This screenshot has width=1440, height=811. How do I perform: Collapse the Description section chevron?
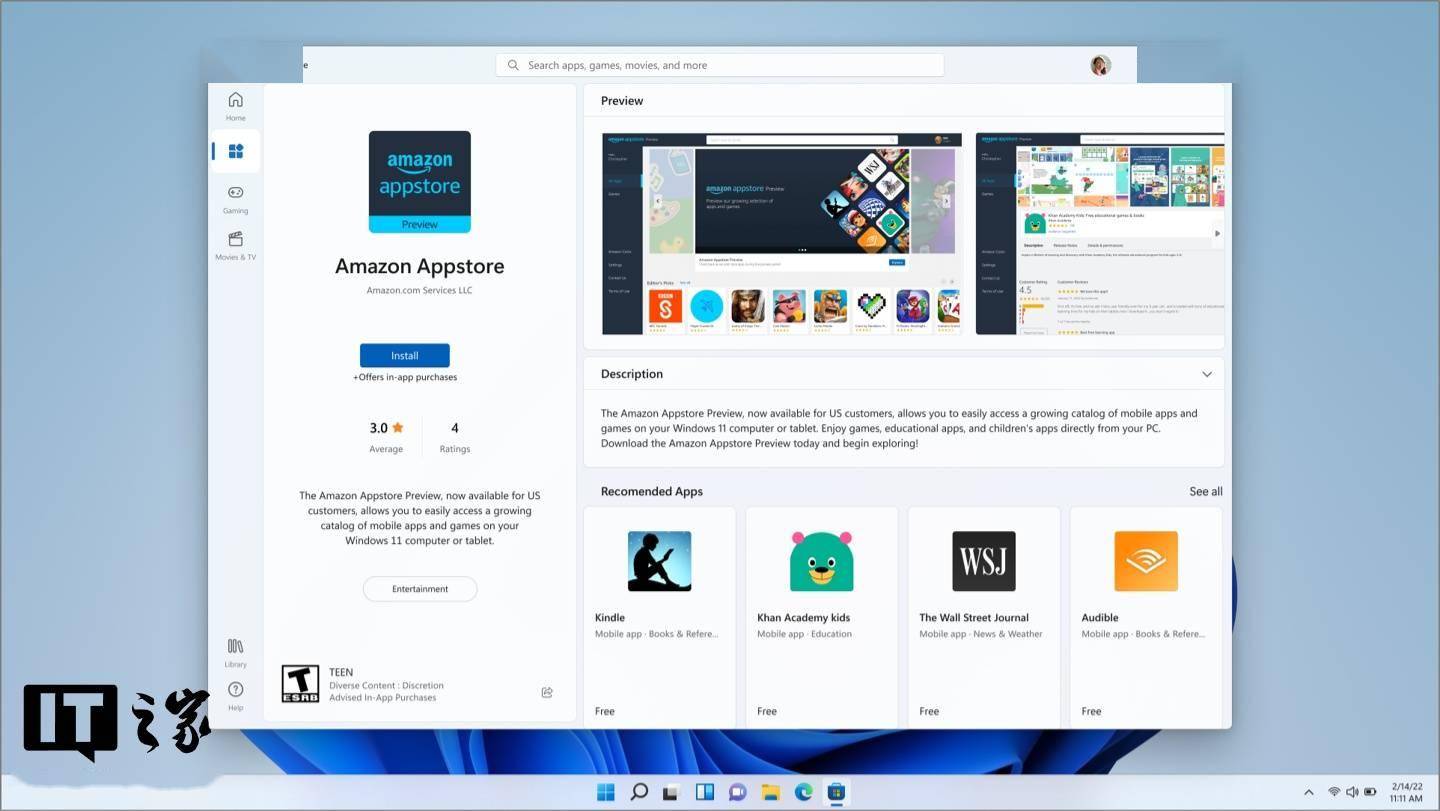[1207, 374]
